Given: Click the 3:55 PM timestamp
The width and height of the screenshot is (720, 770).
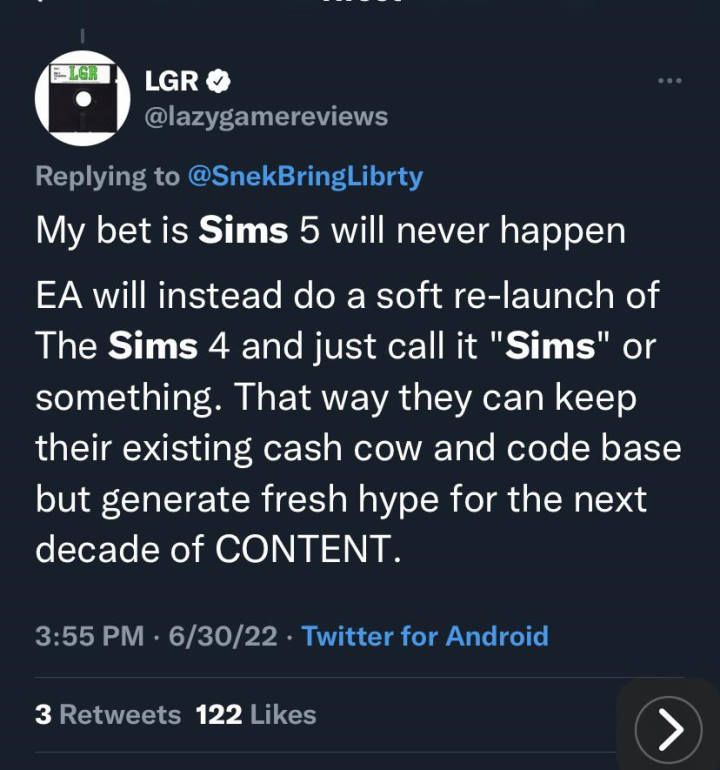Looking at the screenshot, I should [x=89, y=636].
